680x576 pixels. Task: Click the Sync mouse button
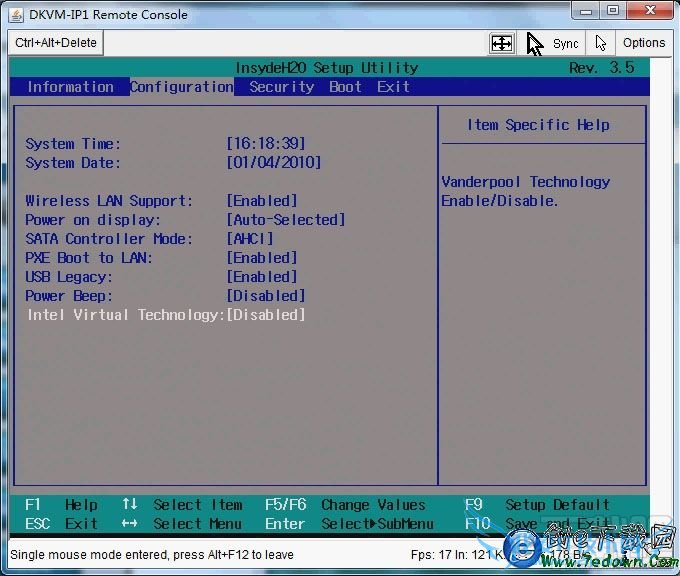click(552, 43)
